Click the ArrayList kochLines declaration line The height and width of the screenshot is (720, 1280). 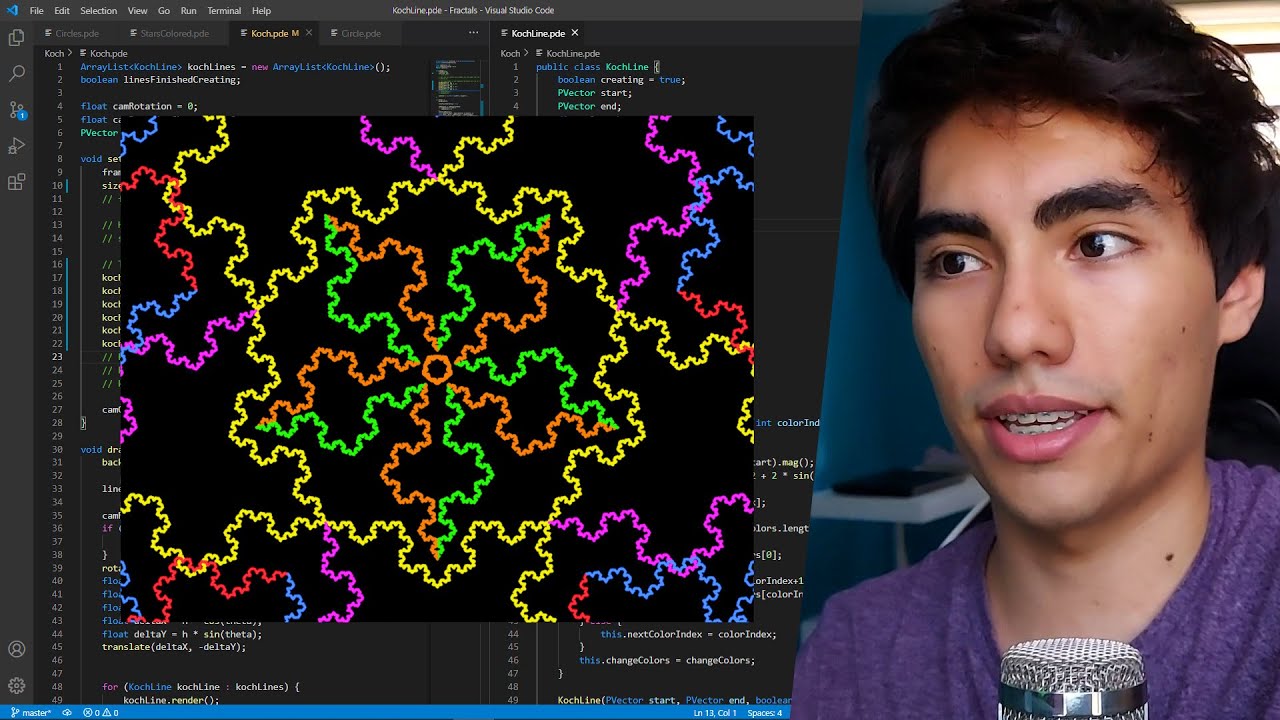pyautogui.click(x=235, y=67)
